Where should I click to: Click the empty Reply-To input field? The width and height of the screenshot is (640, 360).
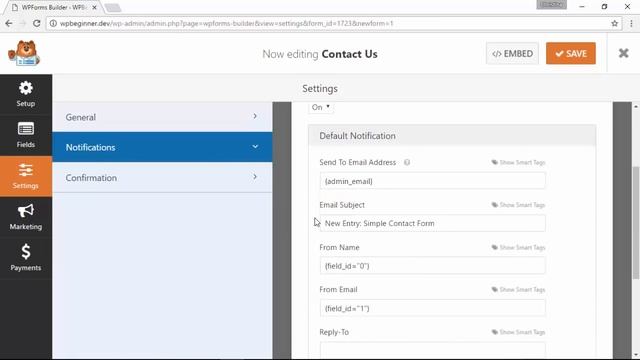point(432,350)
